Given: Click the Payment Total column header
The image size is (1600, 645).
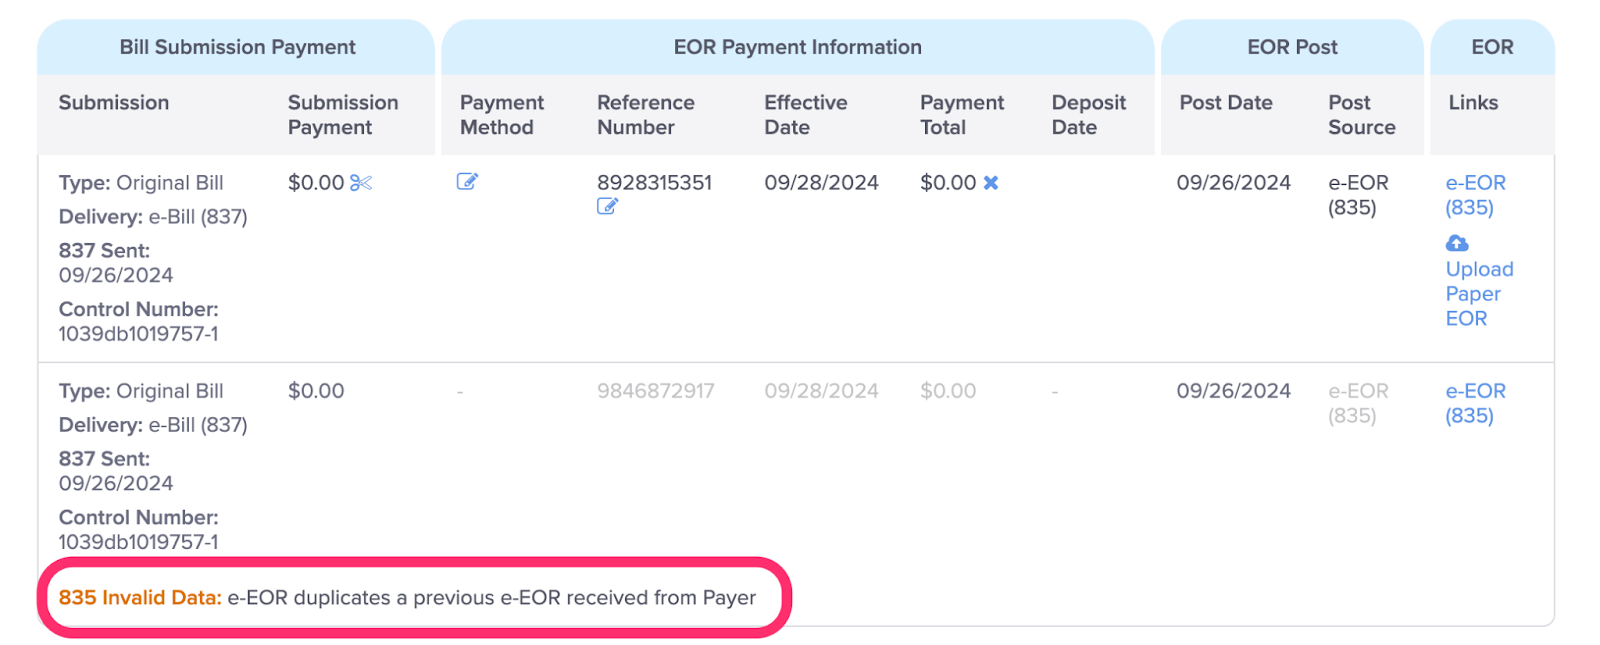Looking at the screenshot, I should pyautogui.click(x=961, y=115).
